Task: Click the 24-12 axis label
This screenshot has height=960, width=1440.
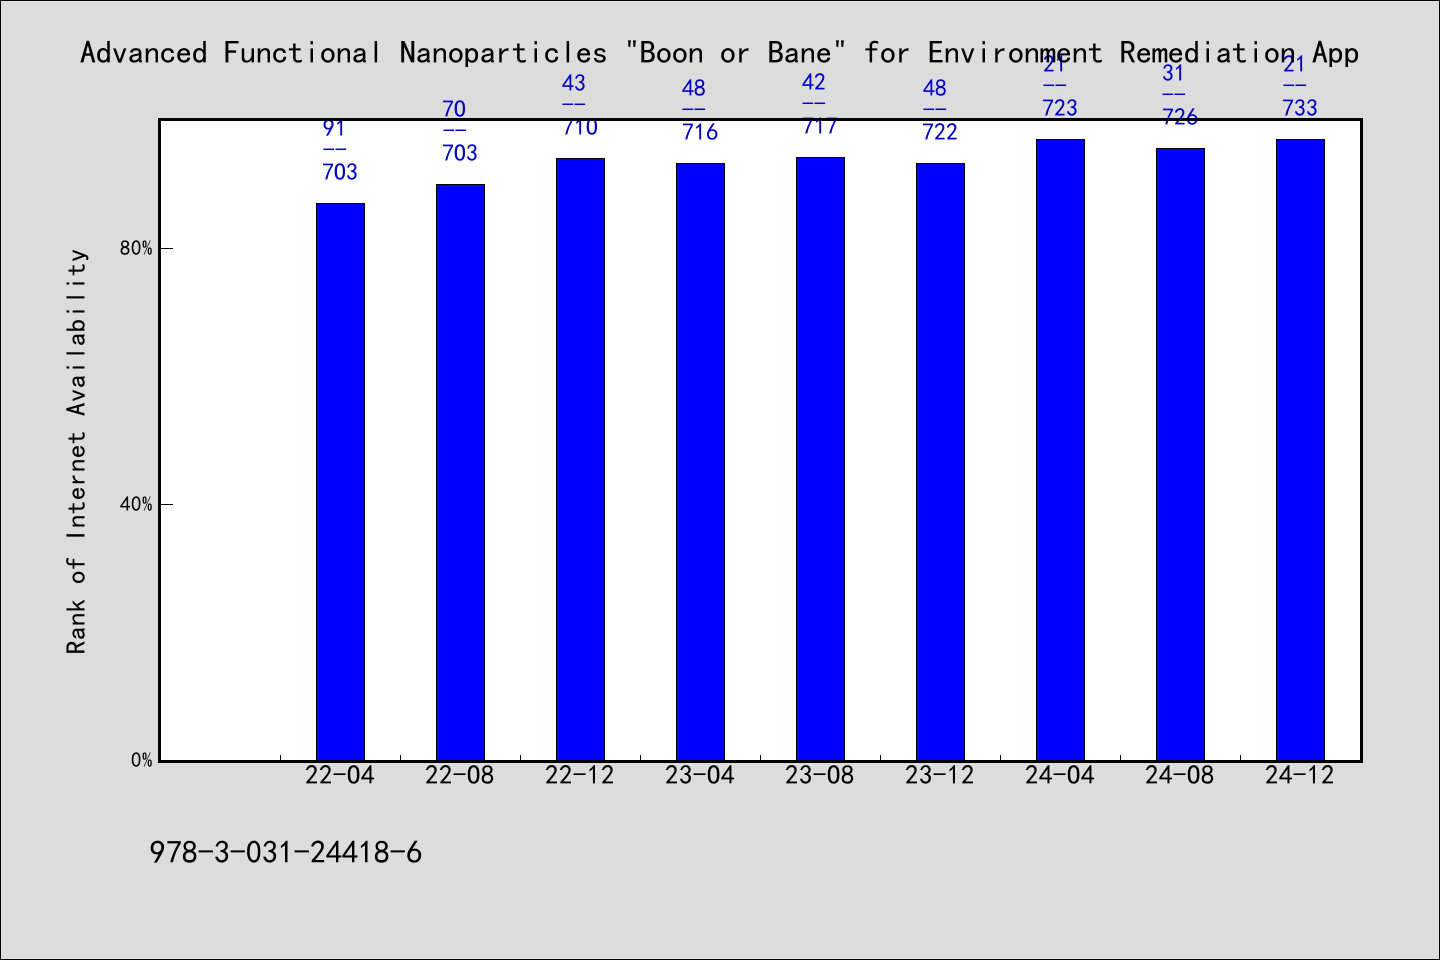Action: click(1300, 775)
